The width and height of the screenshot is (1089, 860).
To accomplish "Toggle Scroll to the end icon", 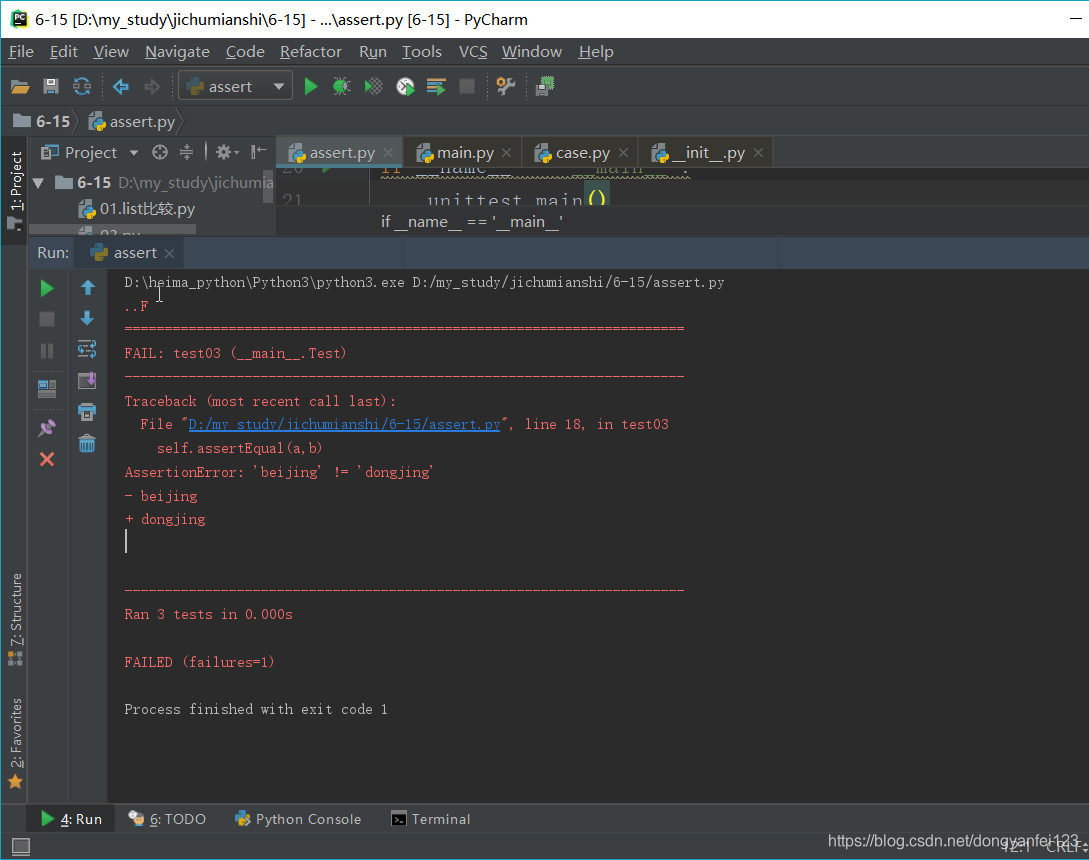I will pos(87,381).
